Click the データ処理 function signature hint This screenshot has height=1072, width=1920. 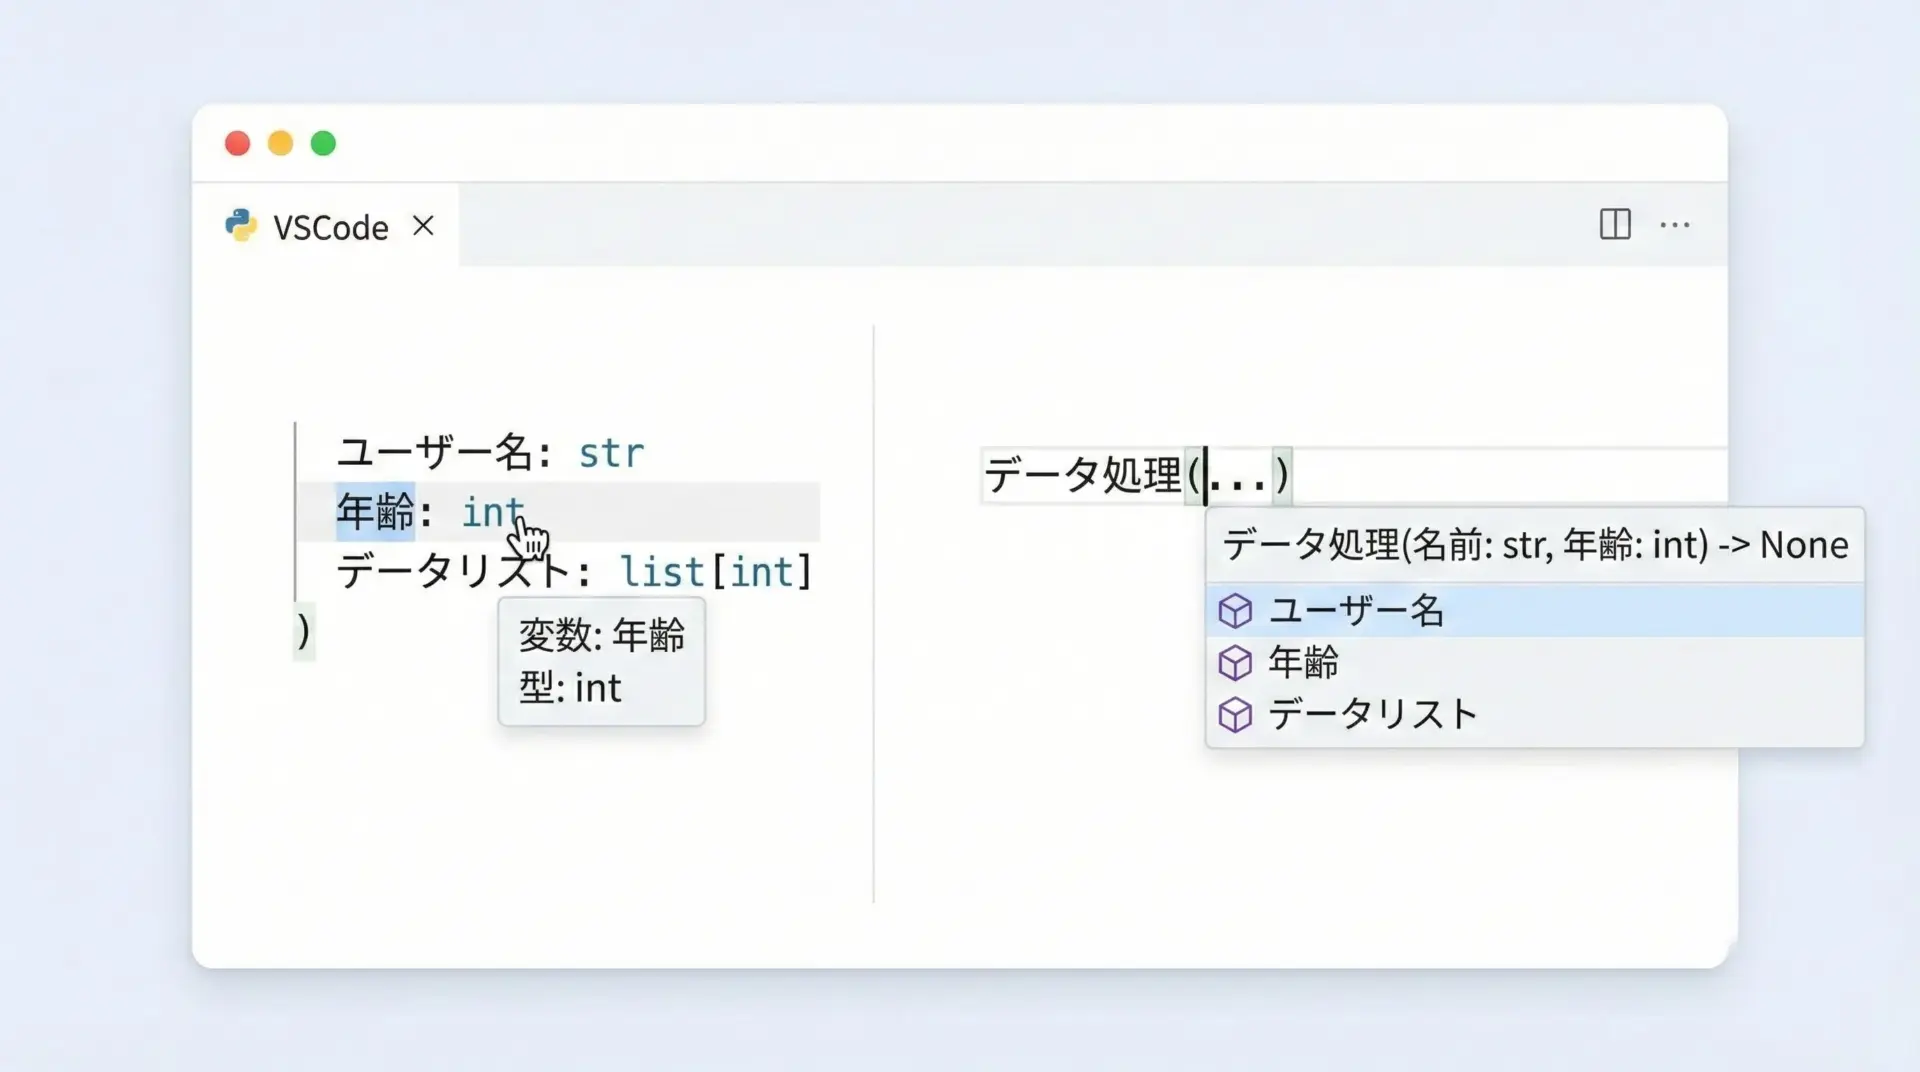pyautogui.click(x=1534, y=546)
